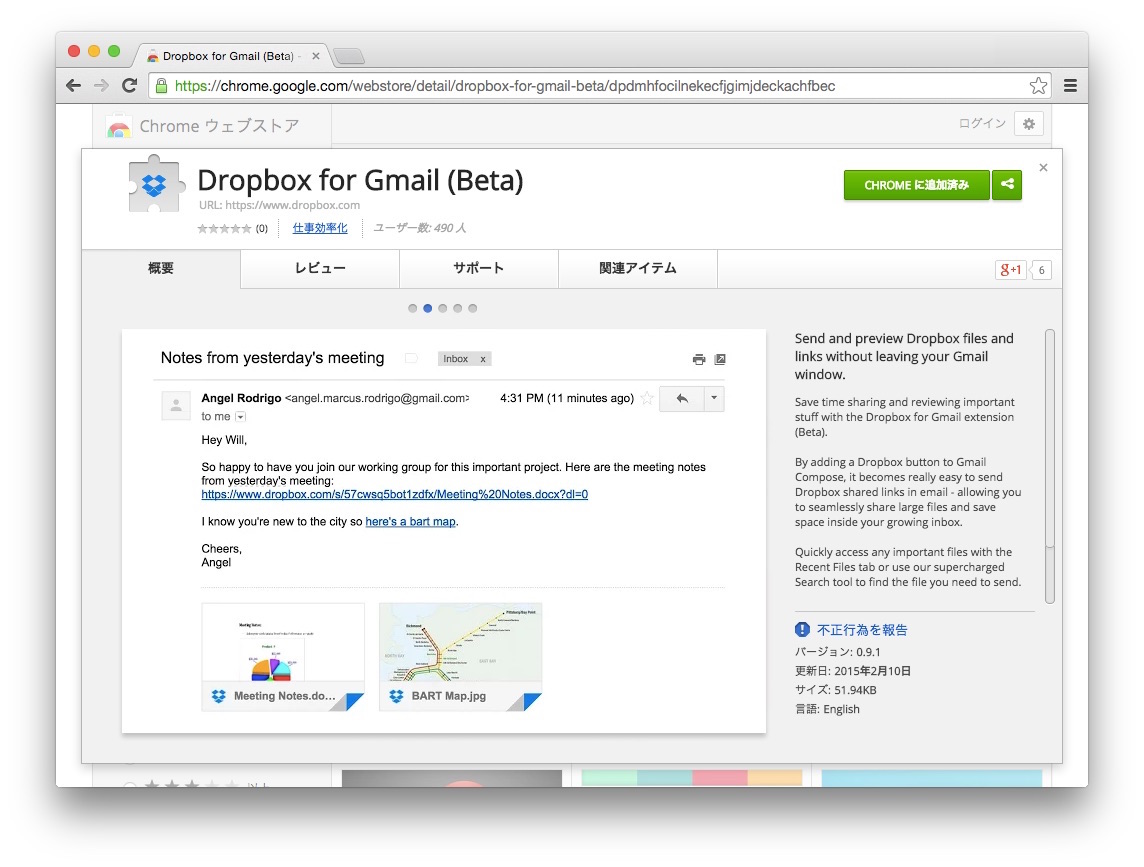Click the '言語: English' text

click(827, 709)
